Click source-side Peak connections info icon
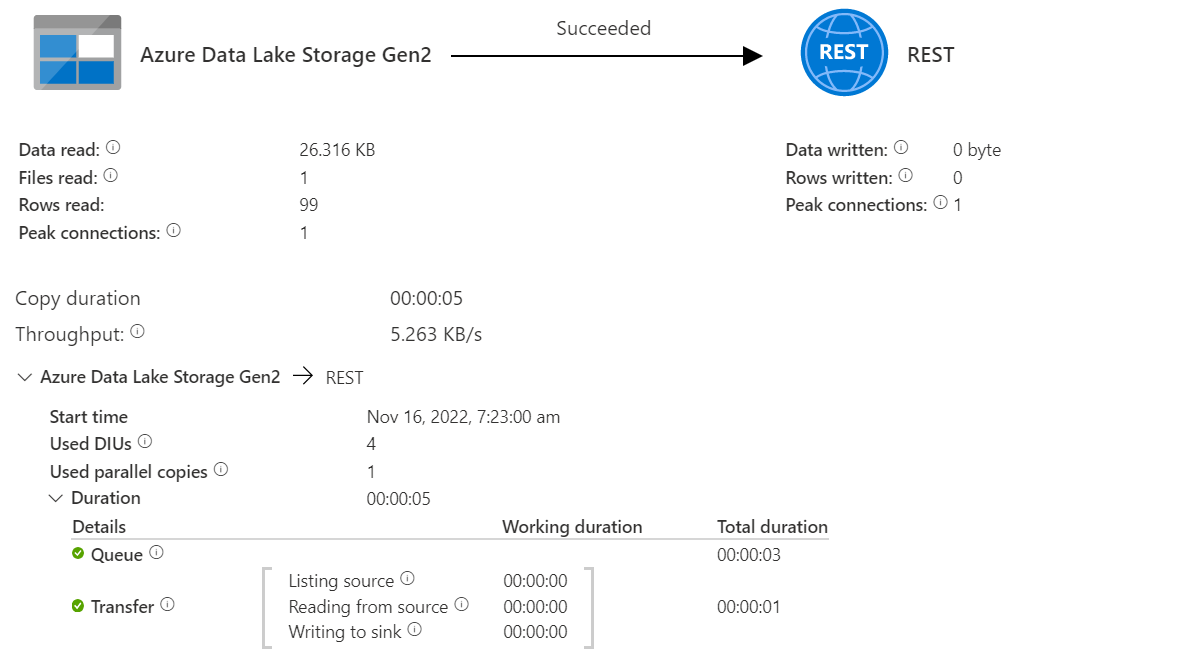1204x669 pixels. (174, 231)
